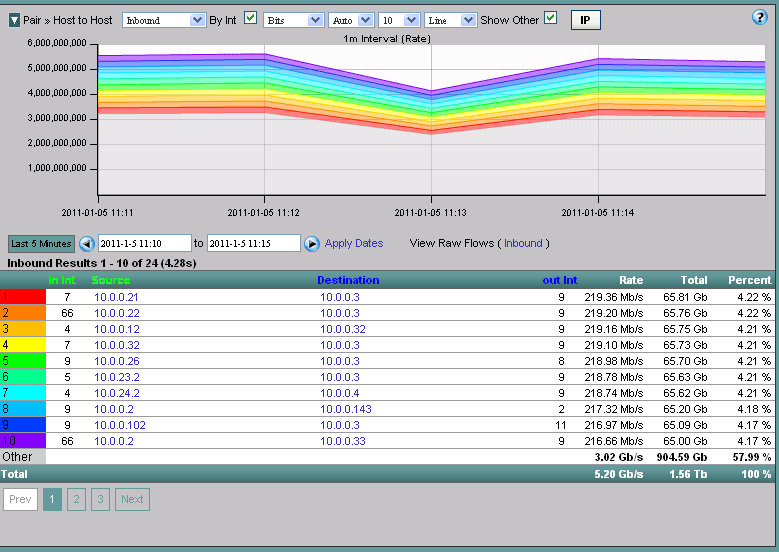779x552 pixels.
Task: Open source host 10.0.0.102
Action: point(120,425)
